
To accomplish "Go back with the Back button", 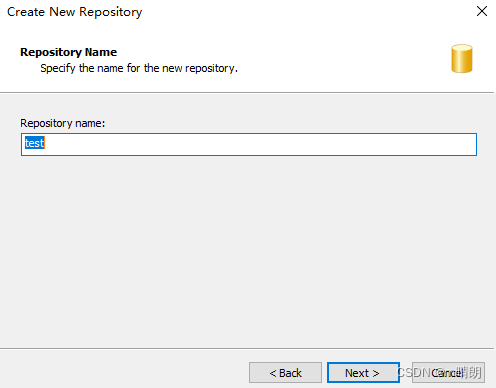I will click(285, 372).
